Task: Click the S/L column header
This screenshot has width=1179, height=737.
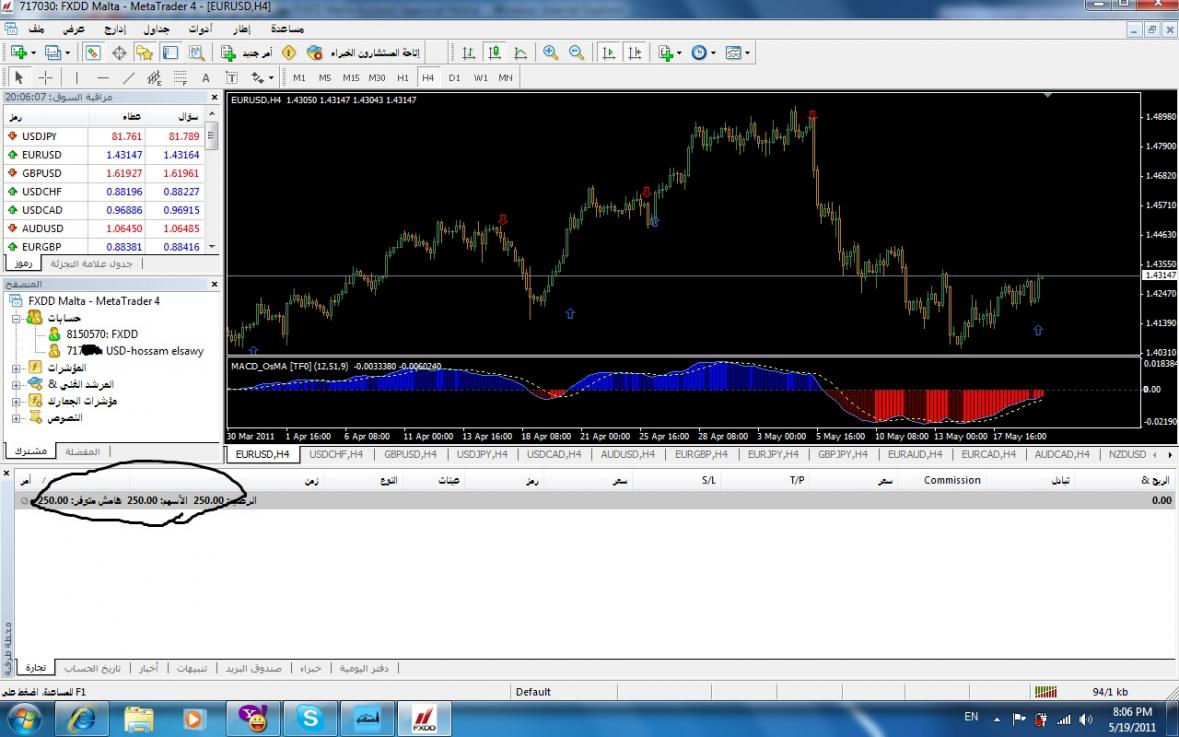Action: point(708,480)
